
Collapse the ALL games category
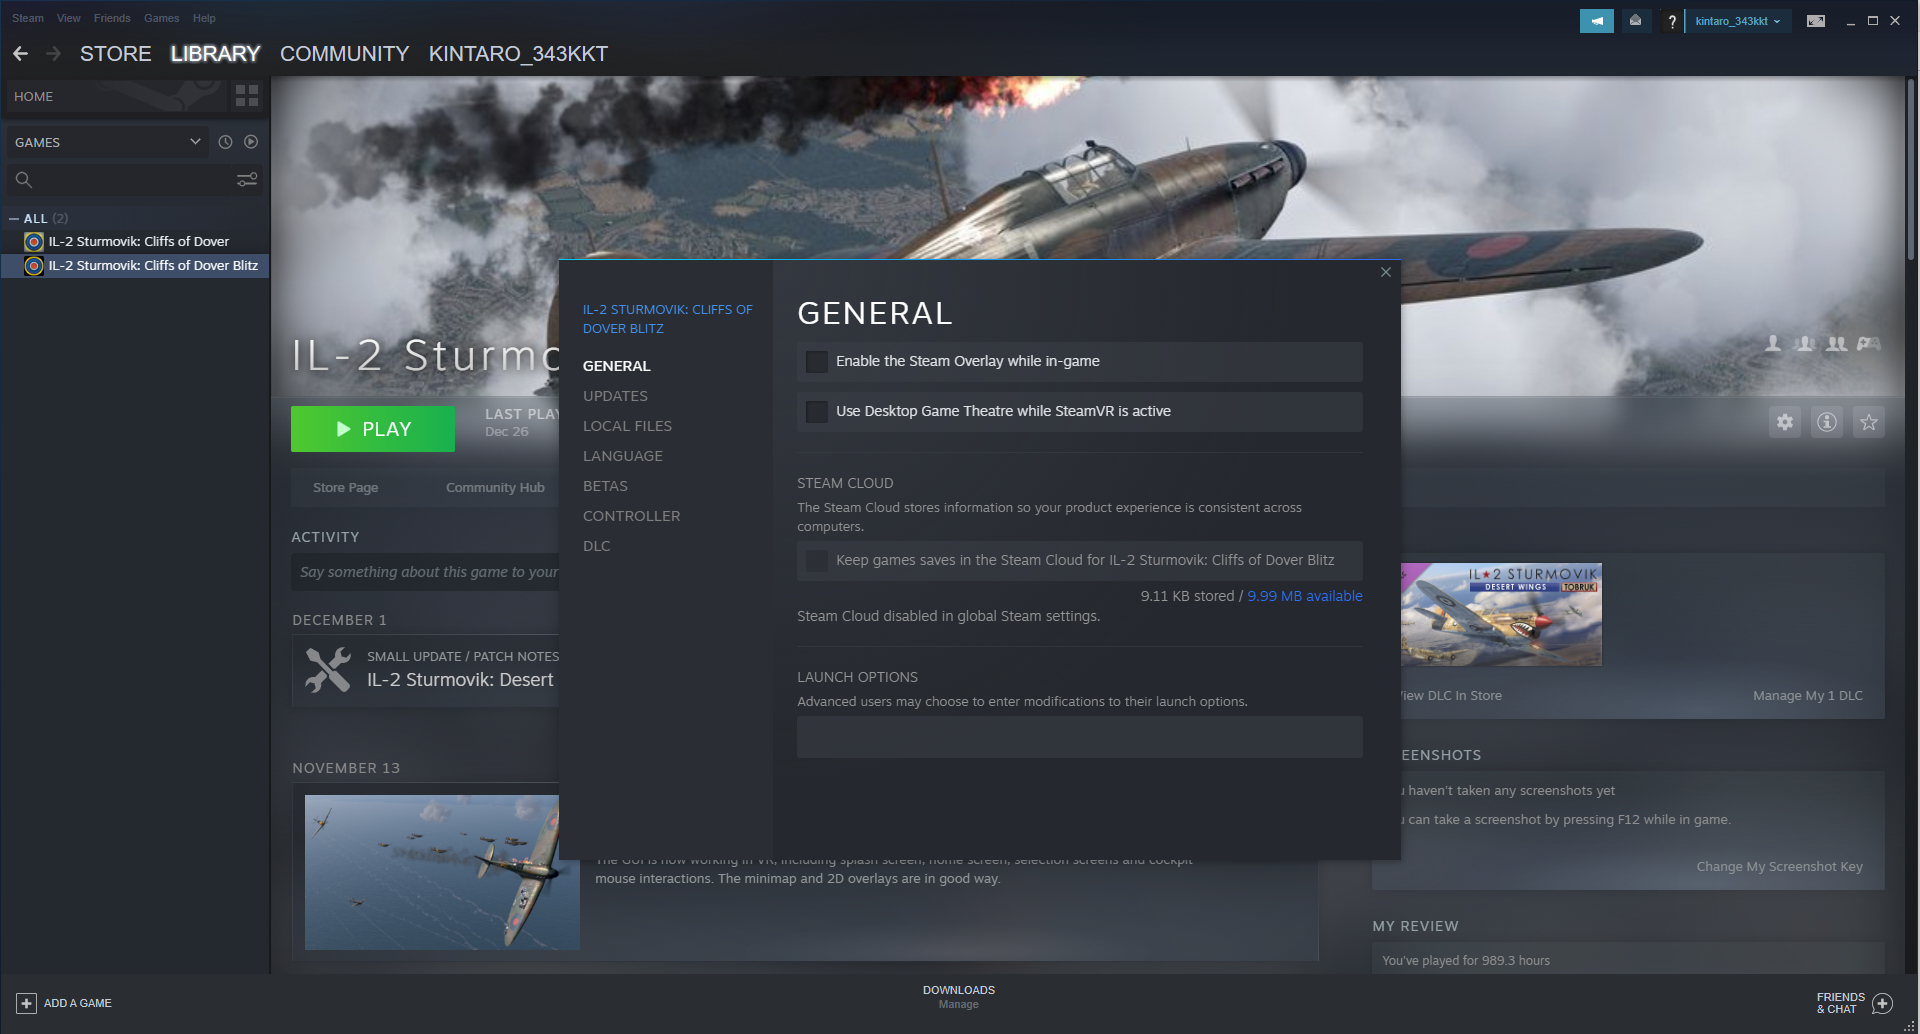pyautogui.click(x=14, y=218)
